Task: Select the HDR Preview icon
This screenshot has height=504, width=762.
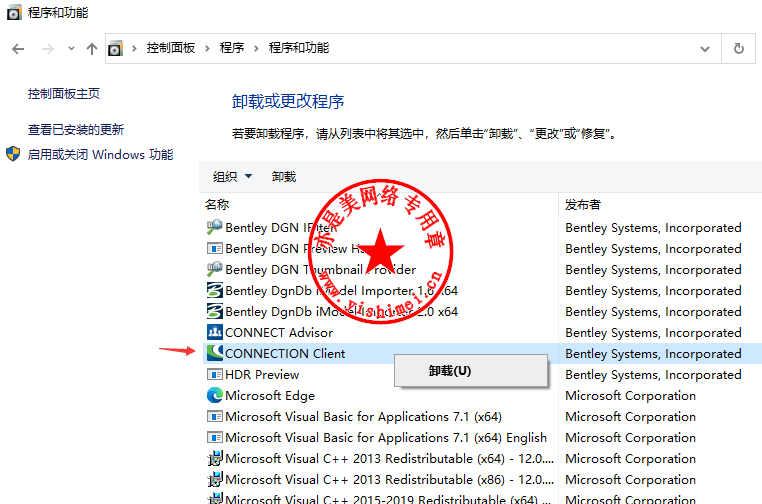Action: point(214,374)
